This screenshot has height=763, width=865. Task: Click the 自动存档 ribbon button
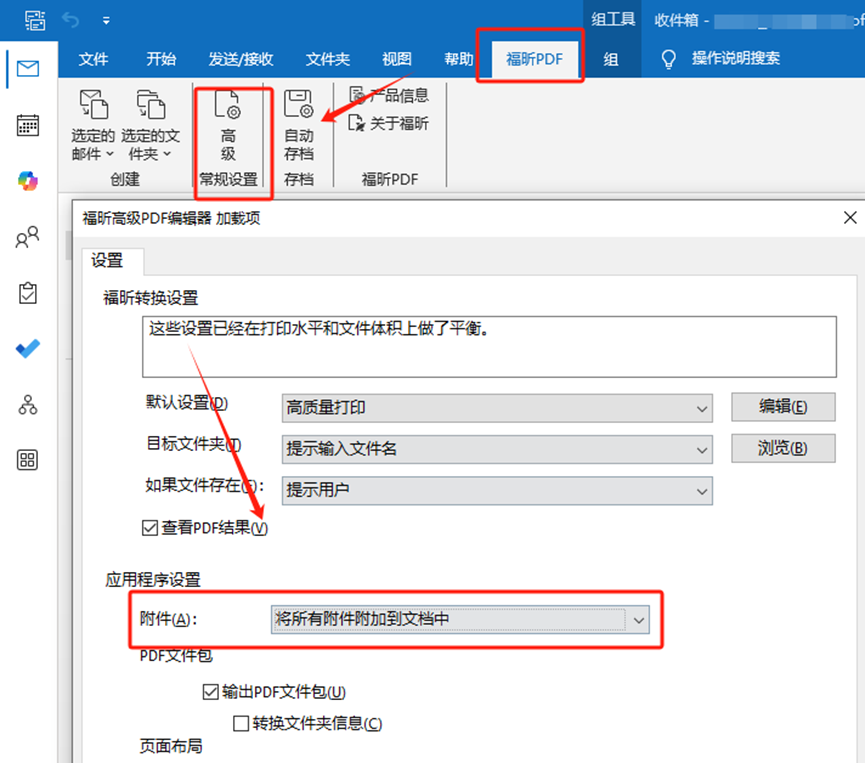tap(298, 125)
